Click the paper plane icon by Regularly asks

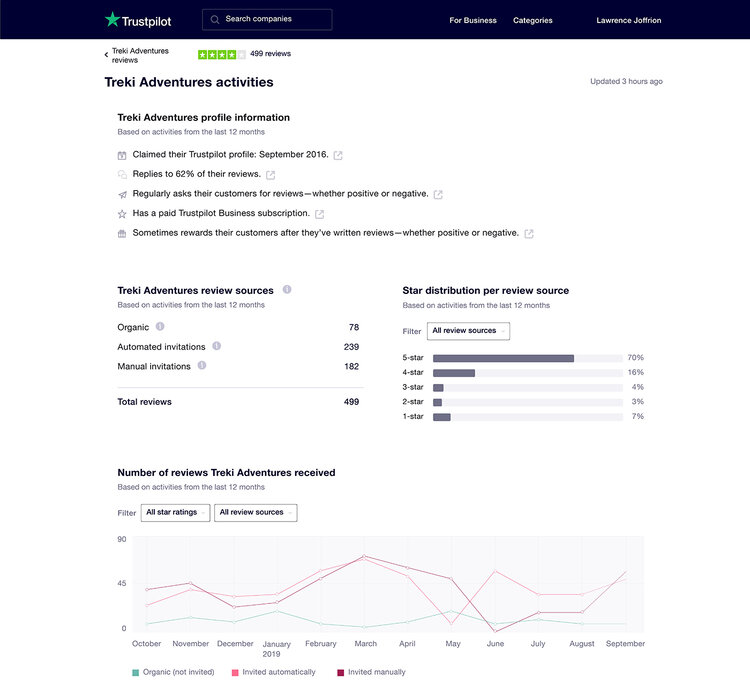click(122, 195)
